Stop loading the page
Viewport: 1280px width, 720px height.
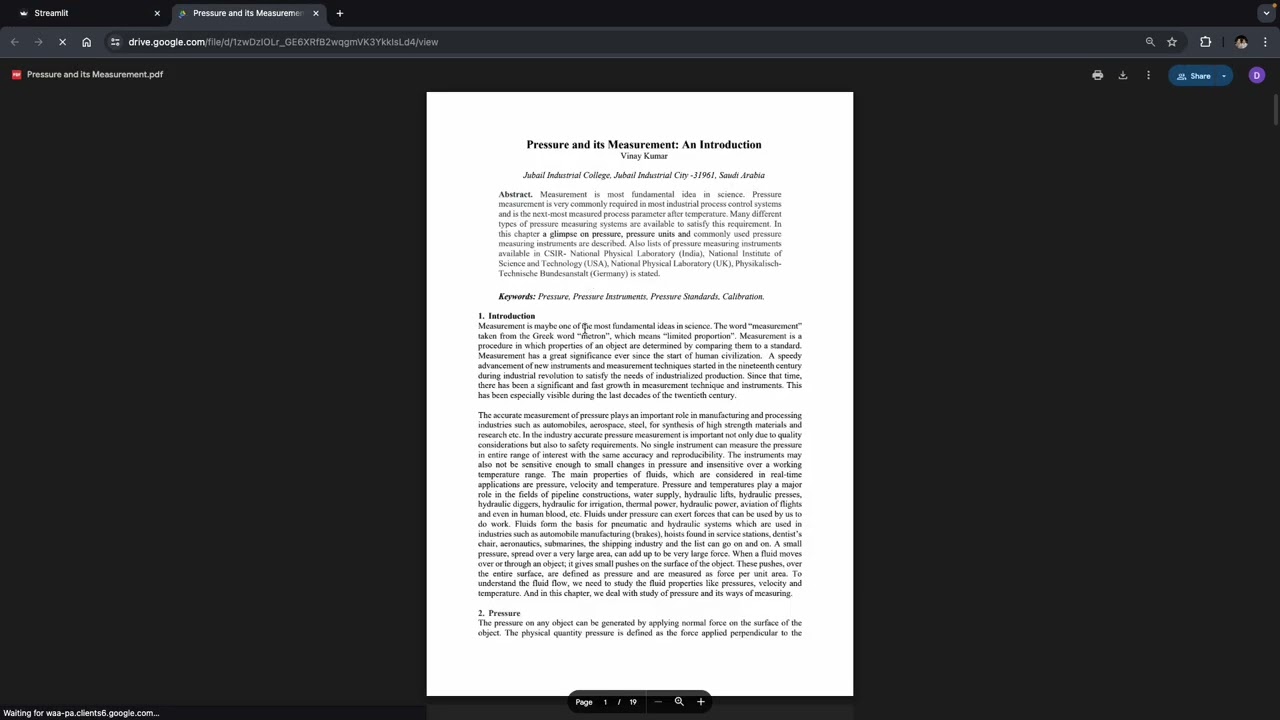62,42
